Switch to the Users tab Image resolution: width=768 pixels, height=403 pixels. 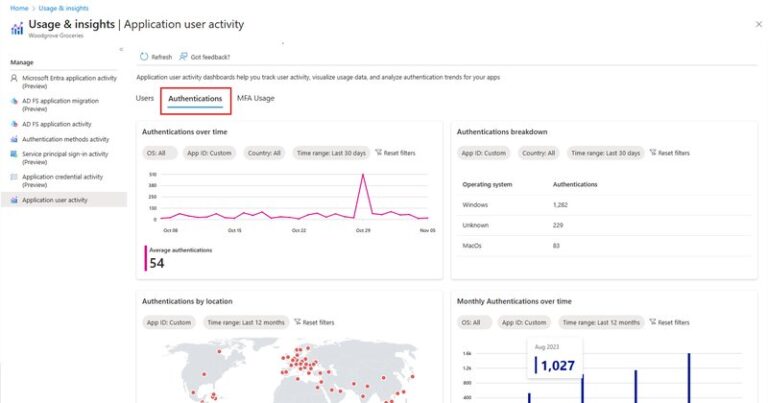pyautogui.click(x=144, y=98)
